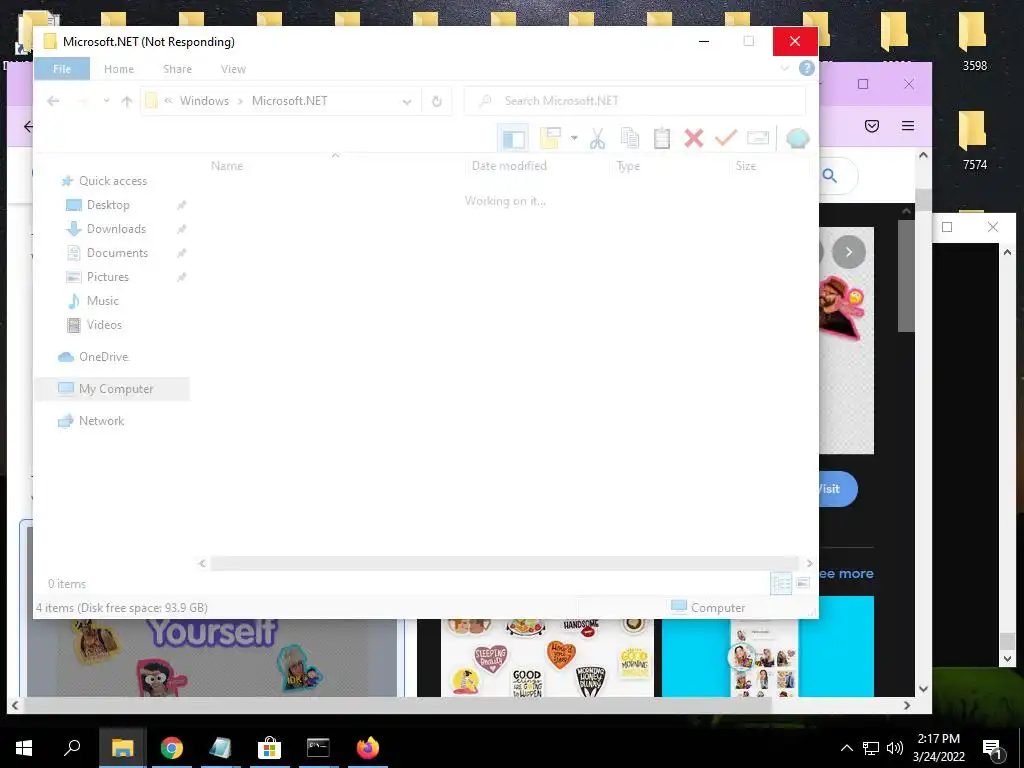This screenshot has height=768, width=1024.
Task: Click the Paste clipboard icon
Action: pos(662,138)
